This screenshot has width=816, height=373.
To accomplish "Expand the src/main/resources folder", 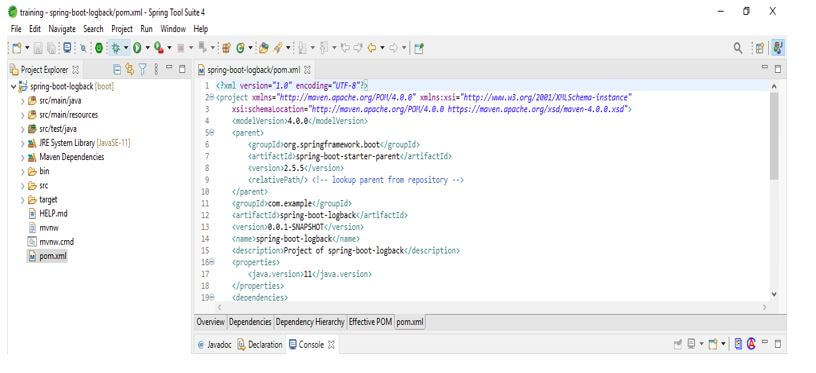I will tap(23, 115).
